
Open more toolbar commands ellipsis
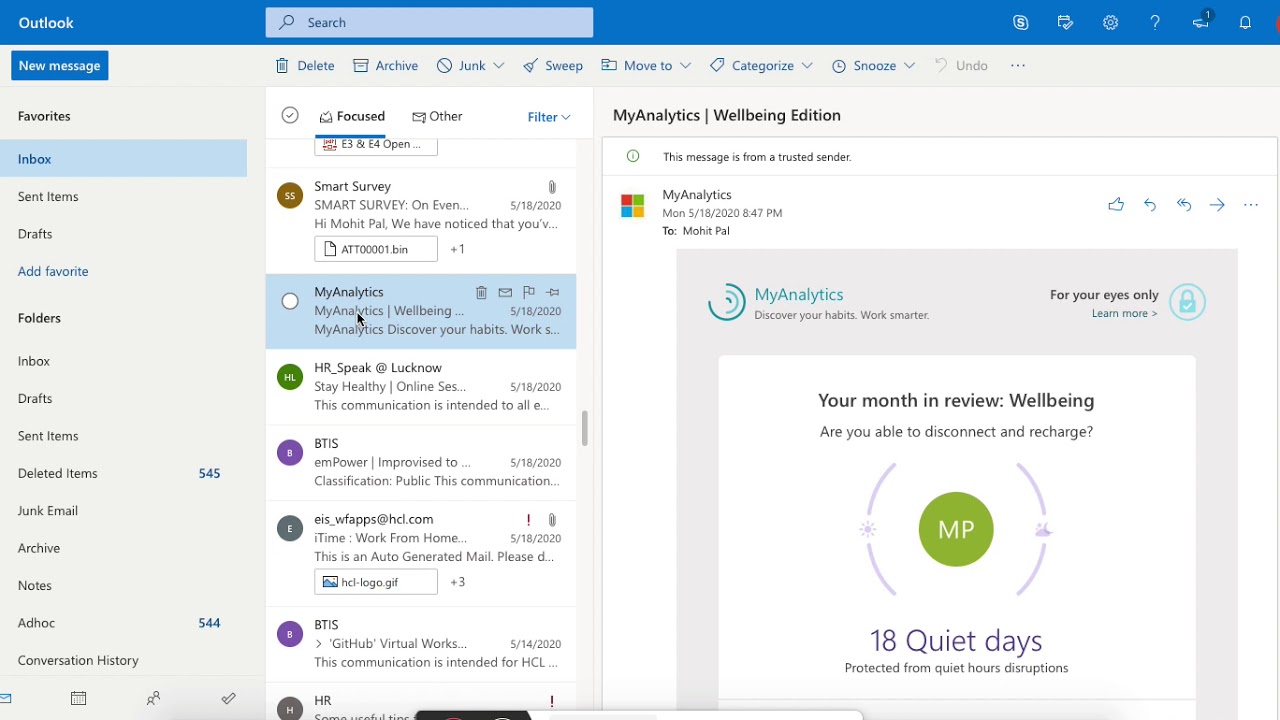coord(1018,65)
